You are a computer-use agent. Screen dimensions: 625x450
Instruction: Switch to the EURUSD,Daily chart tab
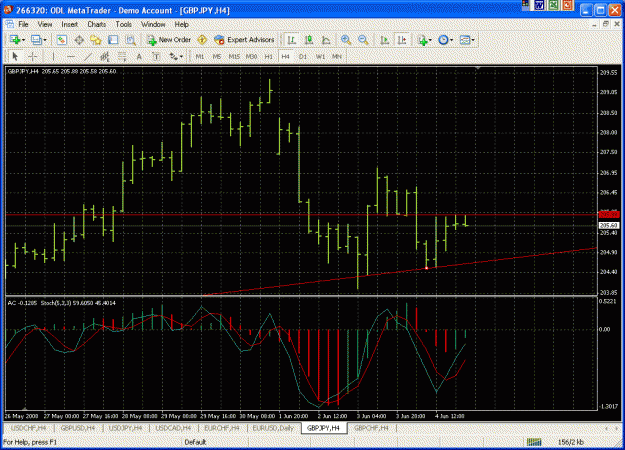pyautogui.click(x=273, y=428)
